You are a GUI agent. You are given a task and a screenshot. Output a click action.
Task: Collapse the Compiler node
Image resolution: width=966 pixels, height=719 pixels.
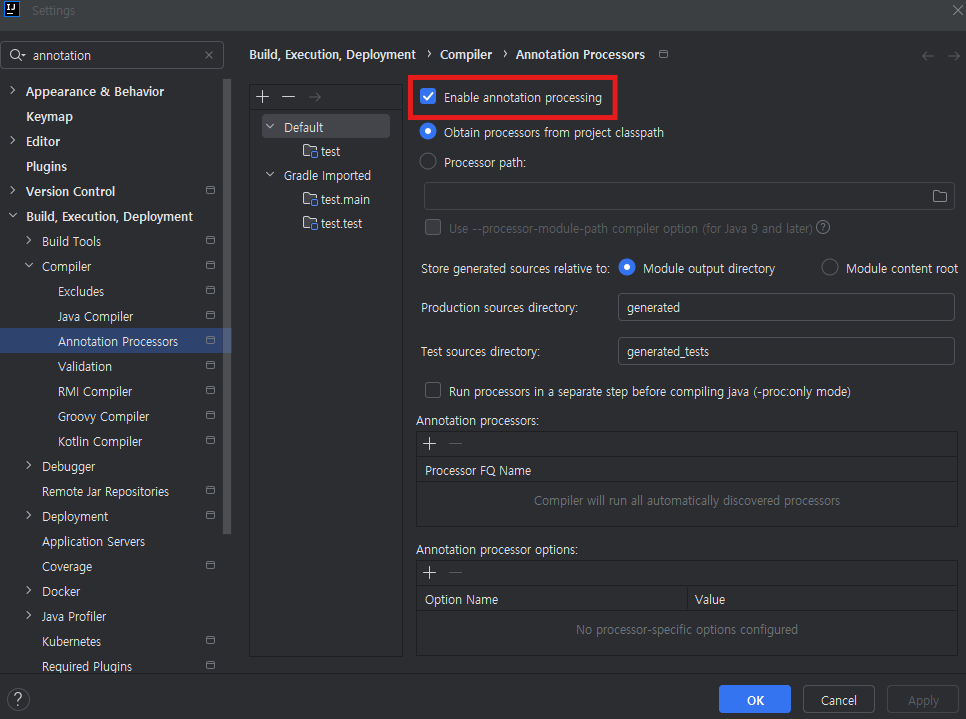point(28,266)
